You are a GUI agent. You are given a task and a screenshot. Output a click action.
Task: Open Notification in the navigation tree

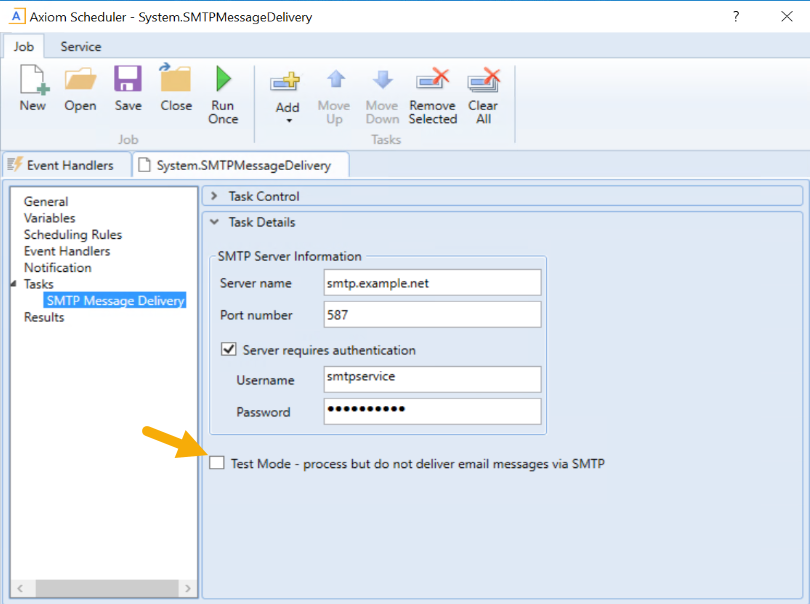pyautogui.click(x=58, y=268)
